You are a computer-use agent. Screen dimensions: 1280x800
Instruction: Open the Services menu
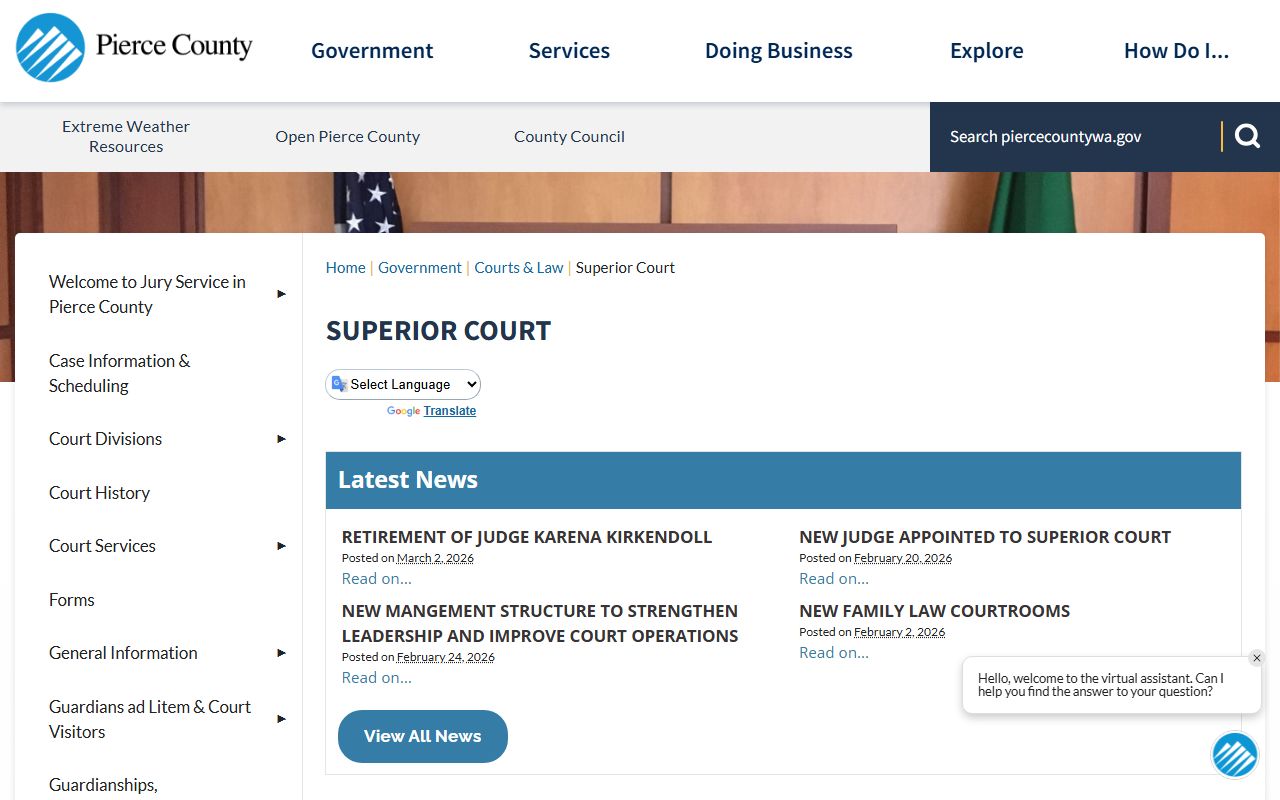pyautogui.click(x=569, y=51)
